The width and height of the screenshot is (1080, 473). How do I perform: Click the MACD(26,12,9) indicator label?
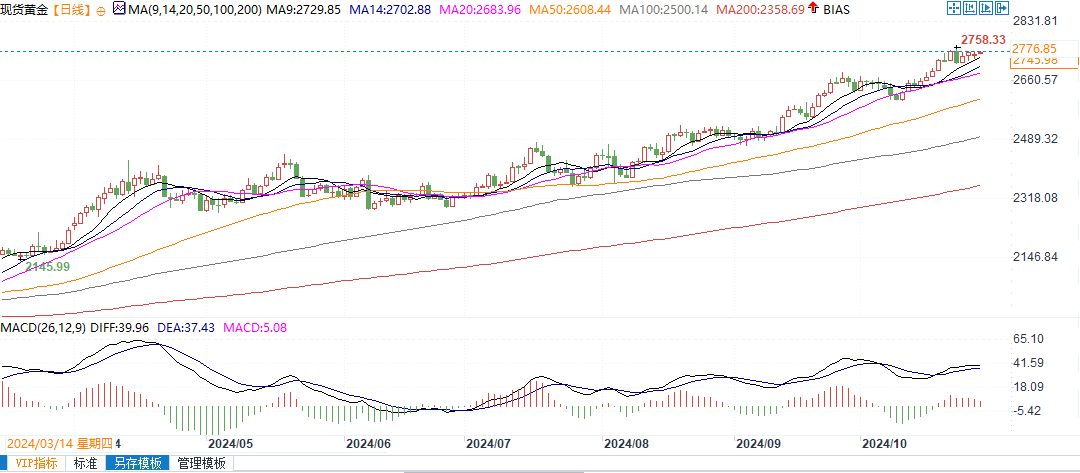pos(43,327)
